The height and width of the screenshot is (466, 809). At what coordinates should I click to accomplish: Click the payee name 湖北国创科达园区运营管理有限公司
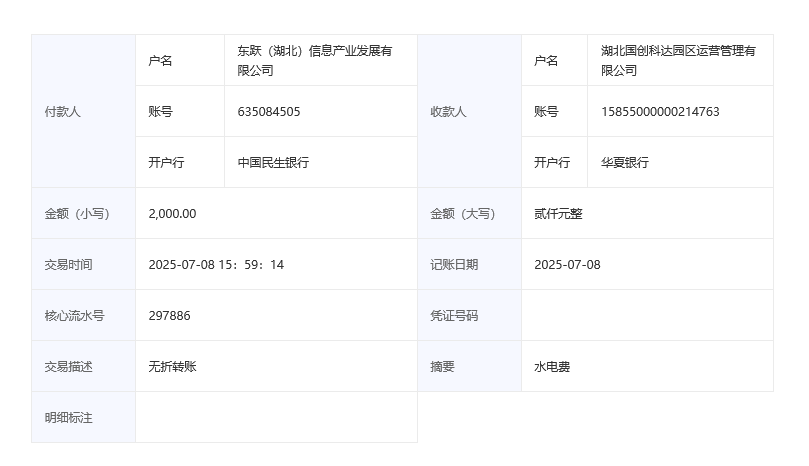(x=678, y=61)
